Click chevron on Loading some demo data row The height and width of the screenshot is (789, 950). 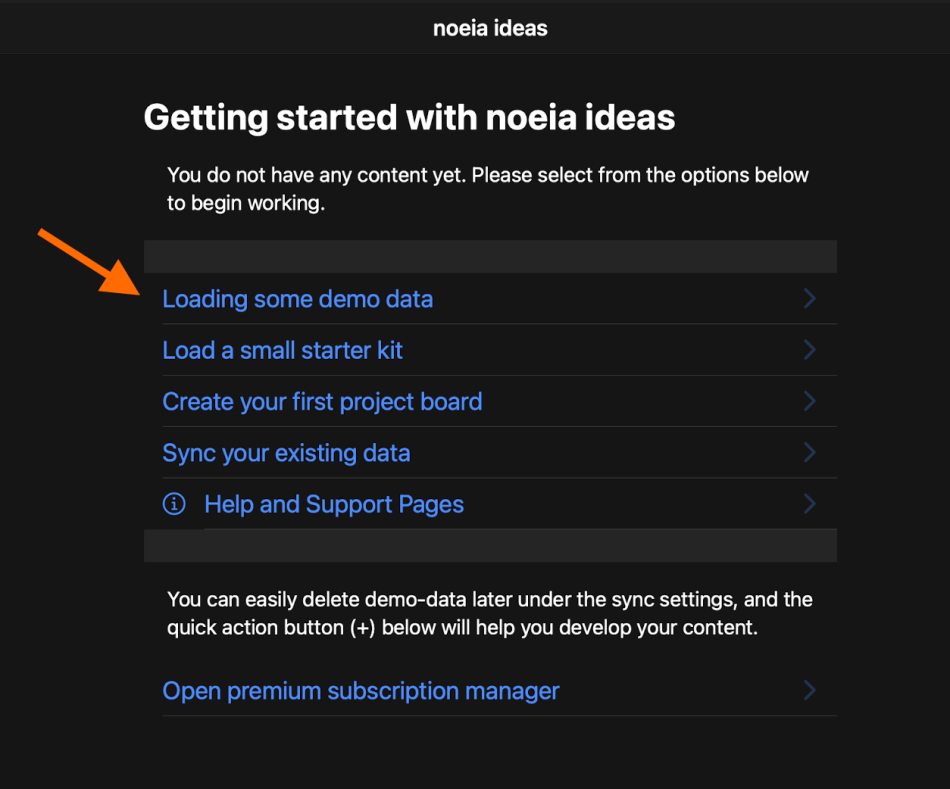click(810, 299)
